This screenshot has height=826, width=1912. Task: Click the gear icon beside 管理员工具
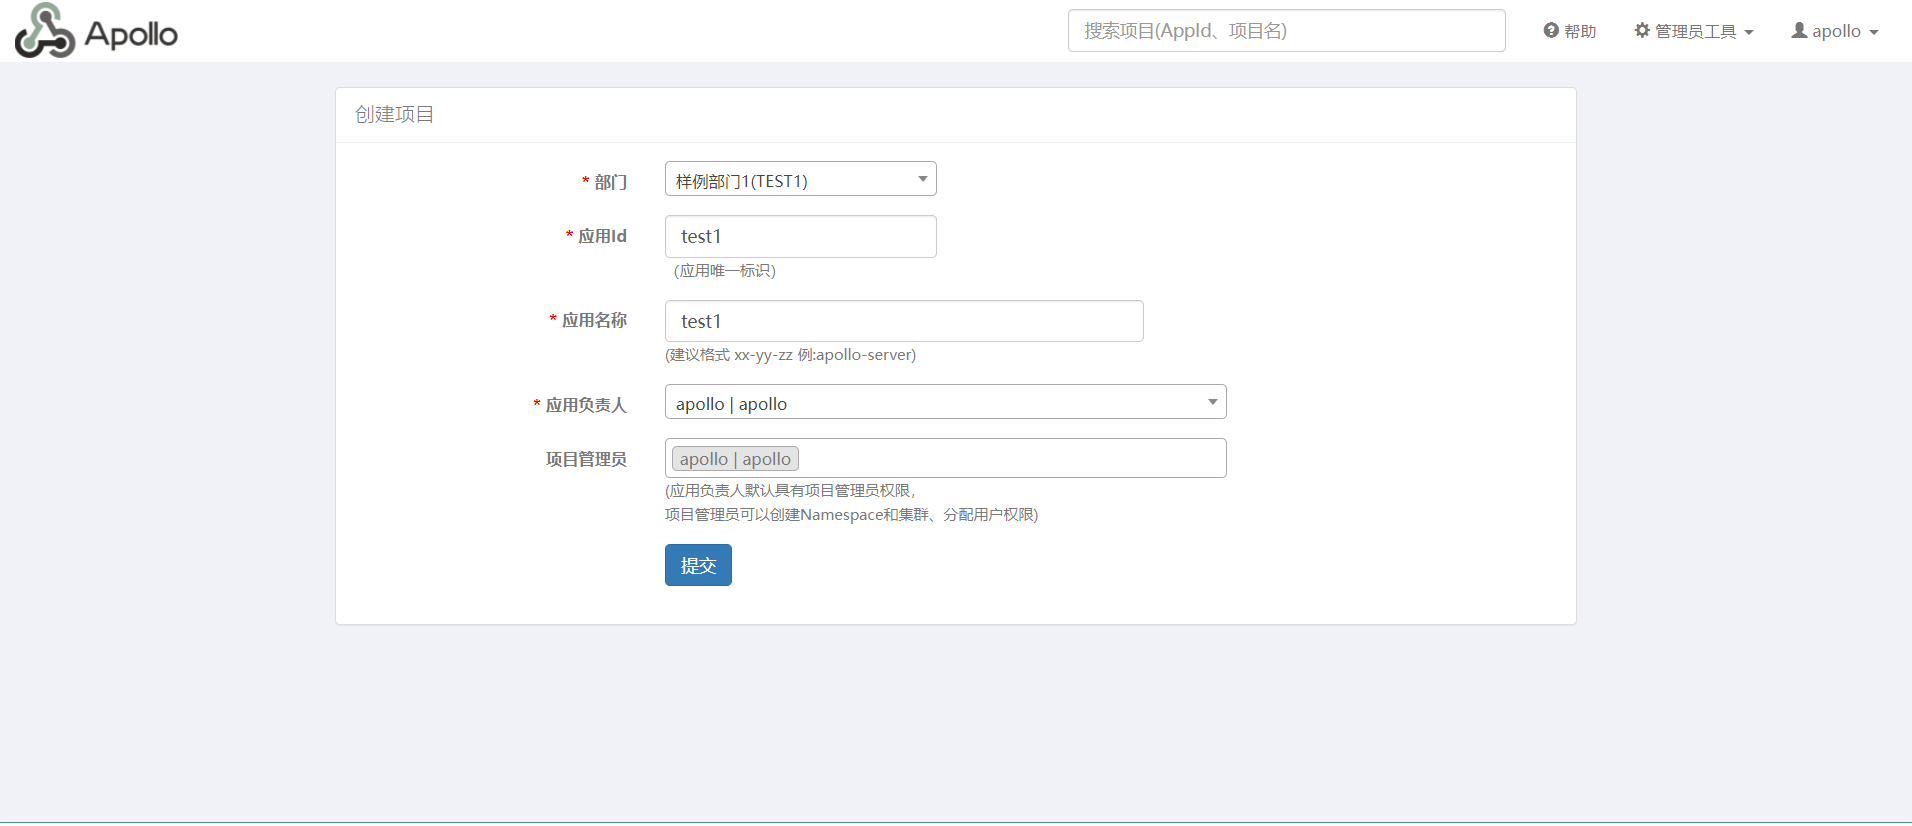pos(1642,31)
